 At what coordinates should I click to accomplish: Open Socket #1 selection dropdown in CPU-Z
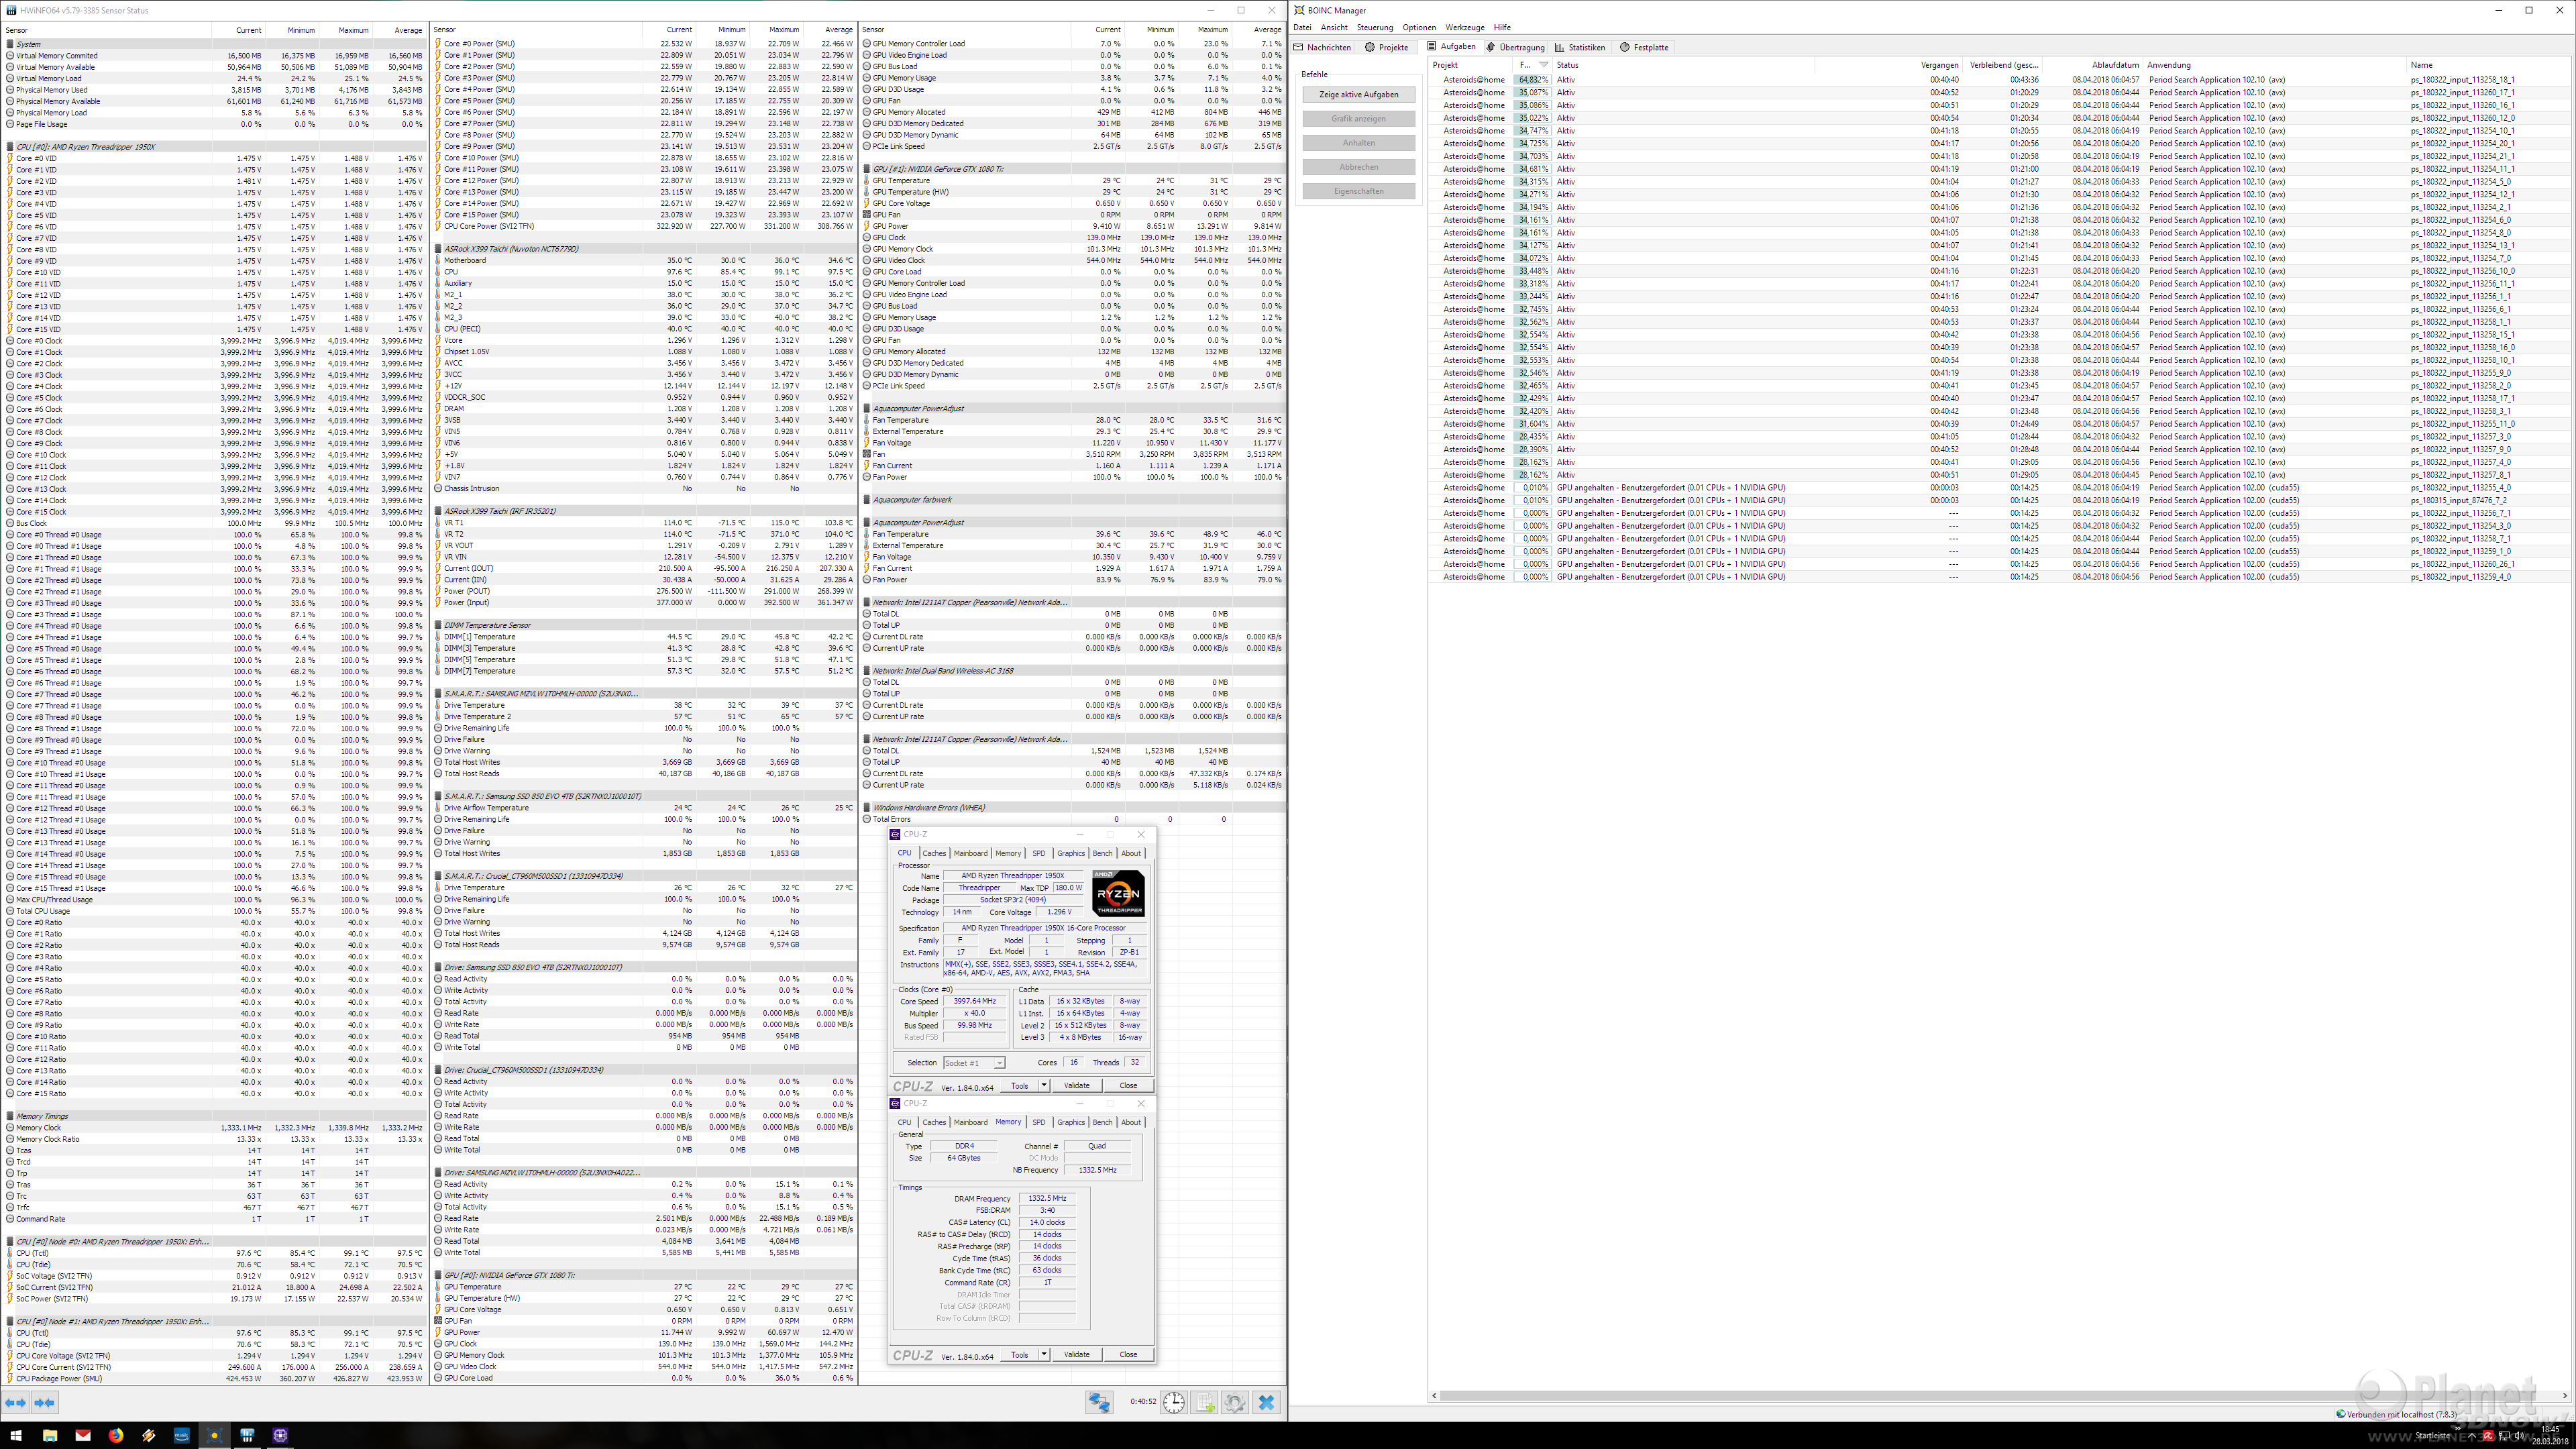click(x=974, y=1063)
